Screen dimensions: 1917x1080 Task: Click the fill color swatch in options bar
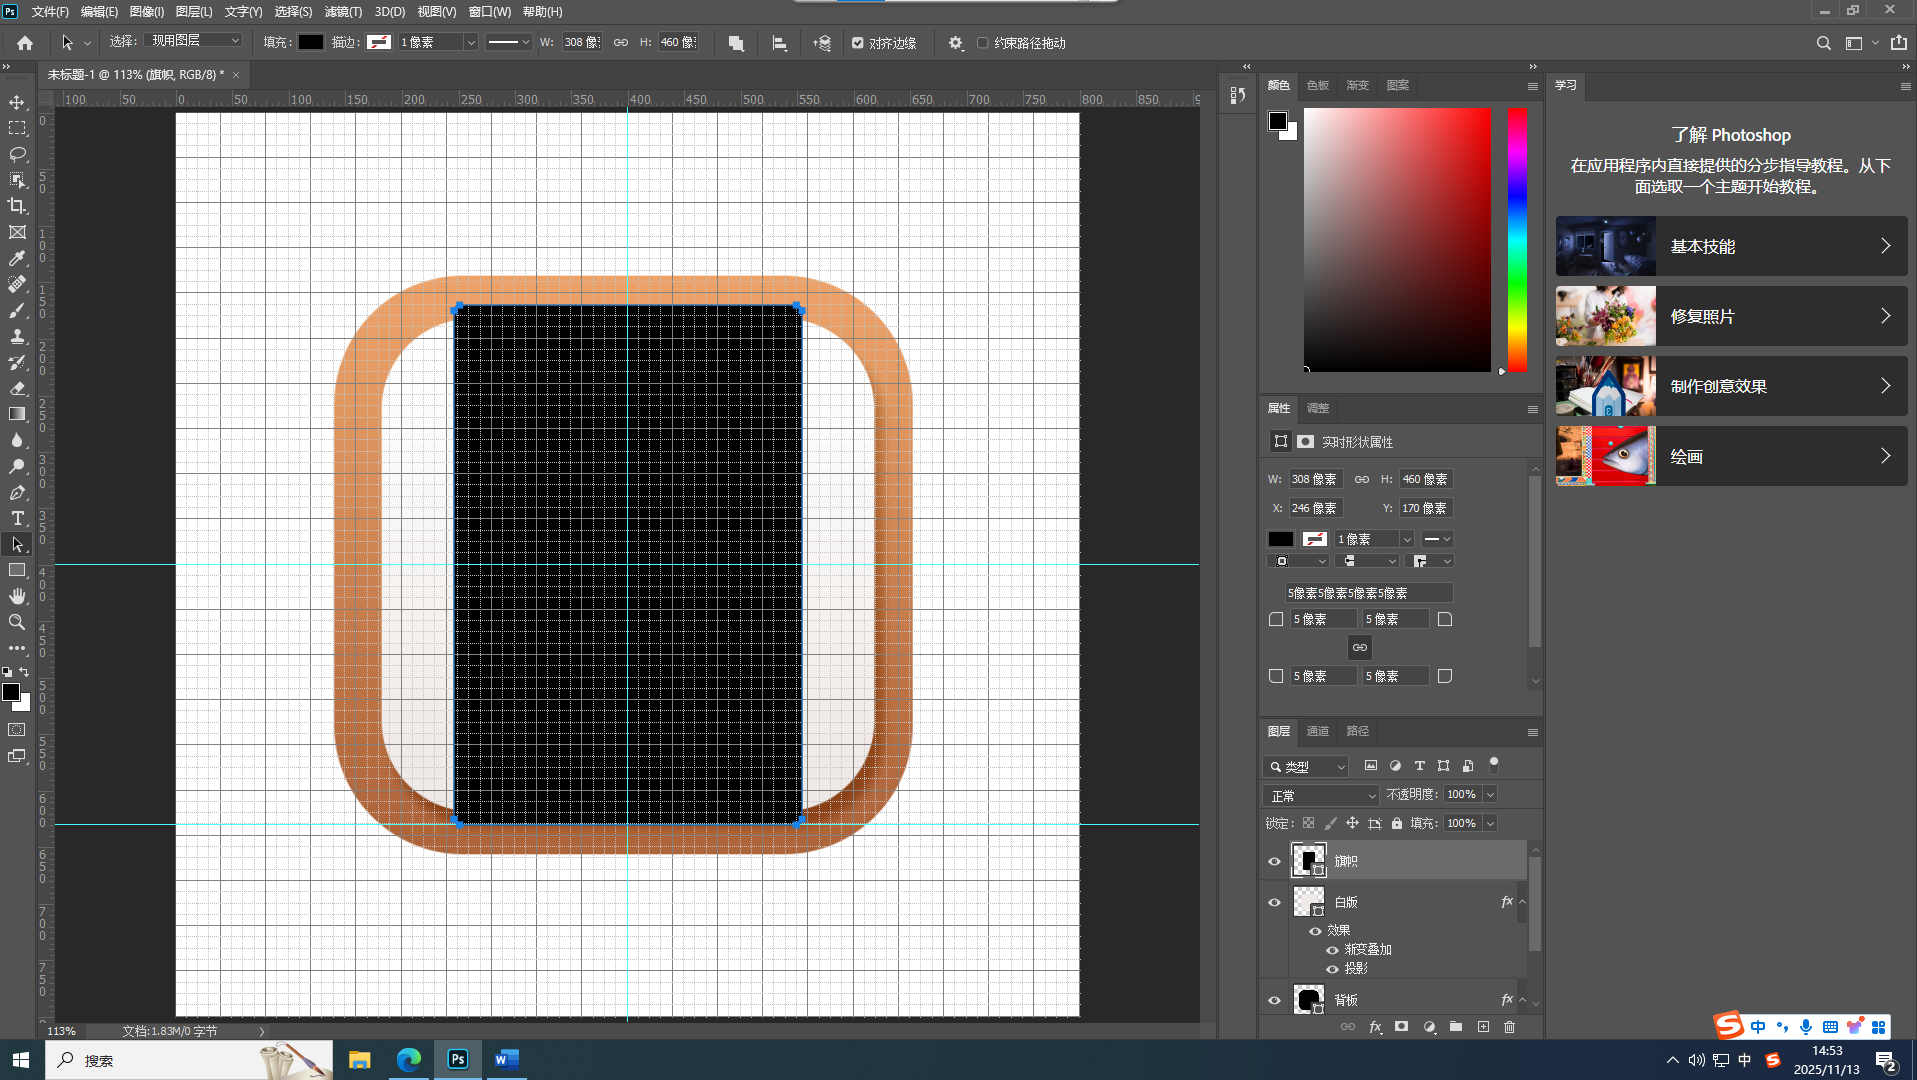(x=311, y=42)
